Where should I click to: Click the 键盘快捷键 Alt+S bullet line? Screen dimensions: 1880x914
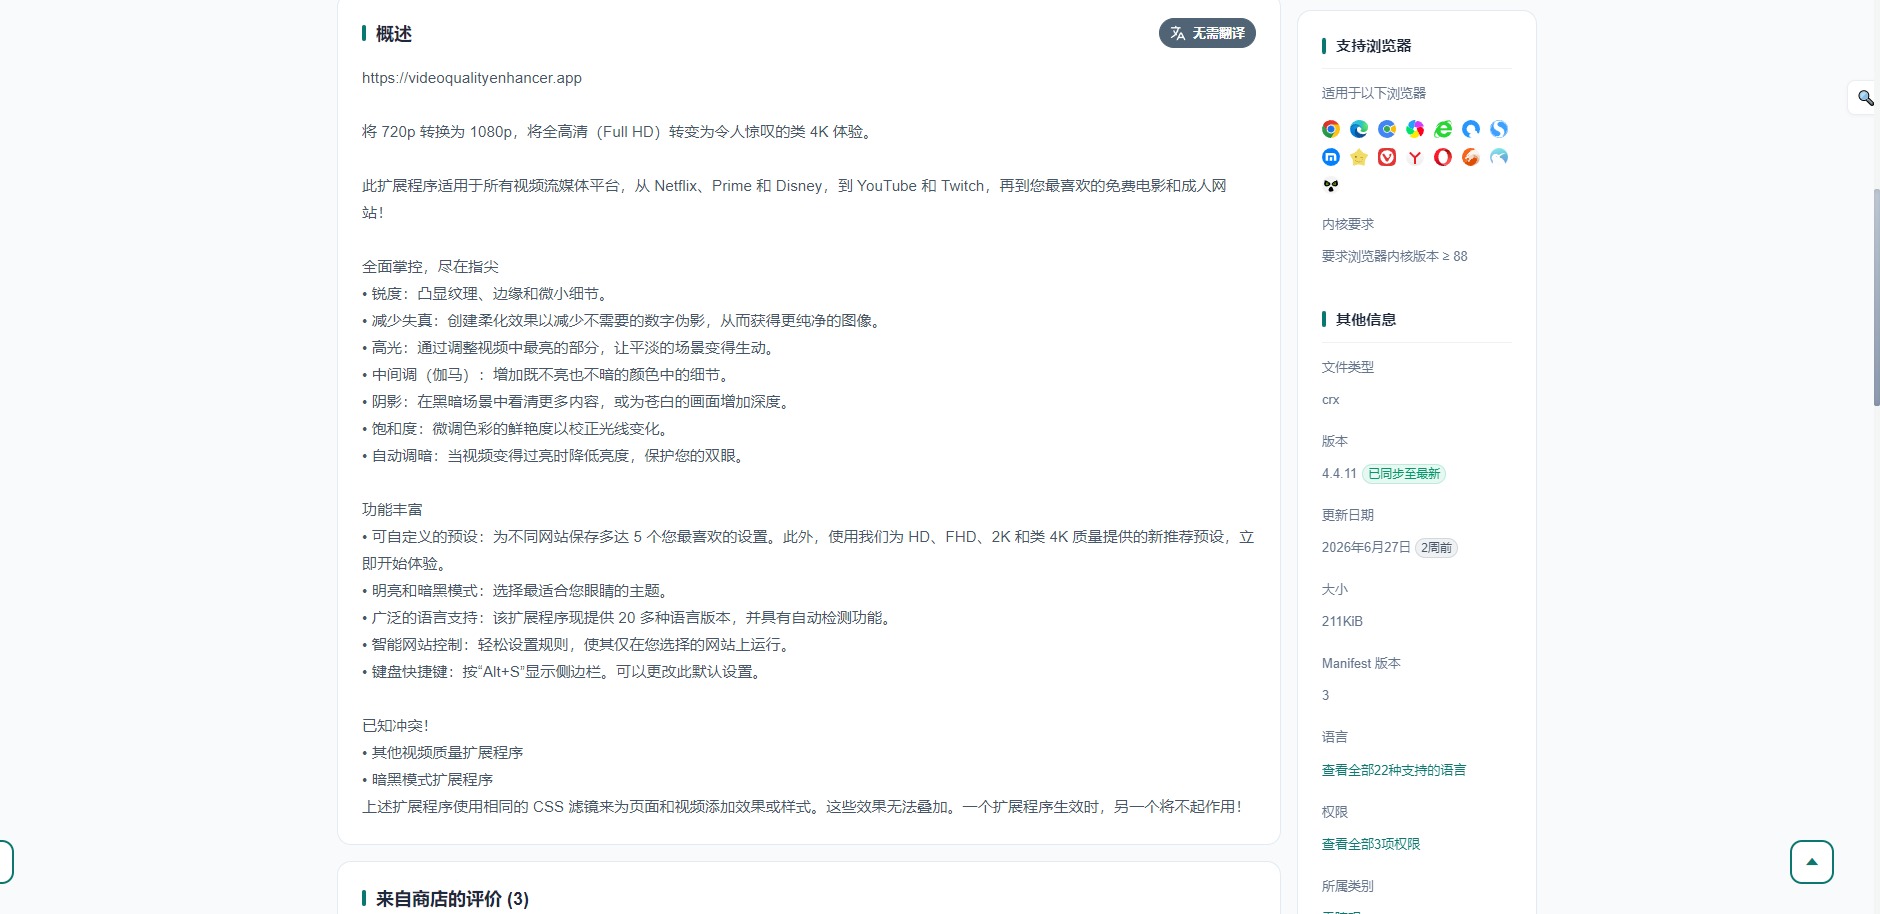pyautogui.click(x=564, y=672)
